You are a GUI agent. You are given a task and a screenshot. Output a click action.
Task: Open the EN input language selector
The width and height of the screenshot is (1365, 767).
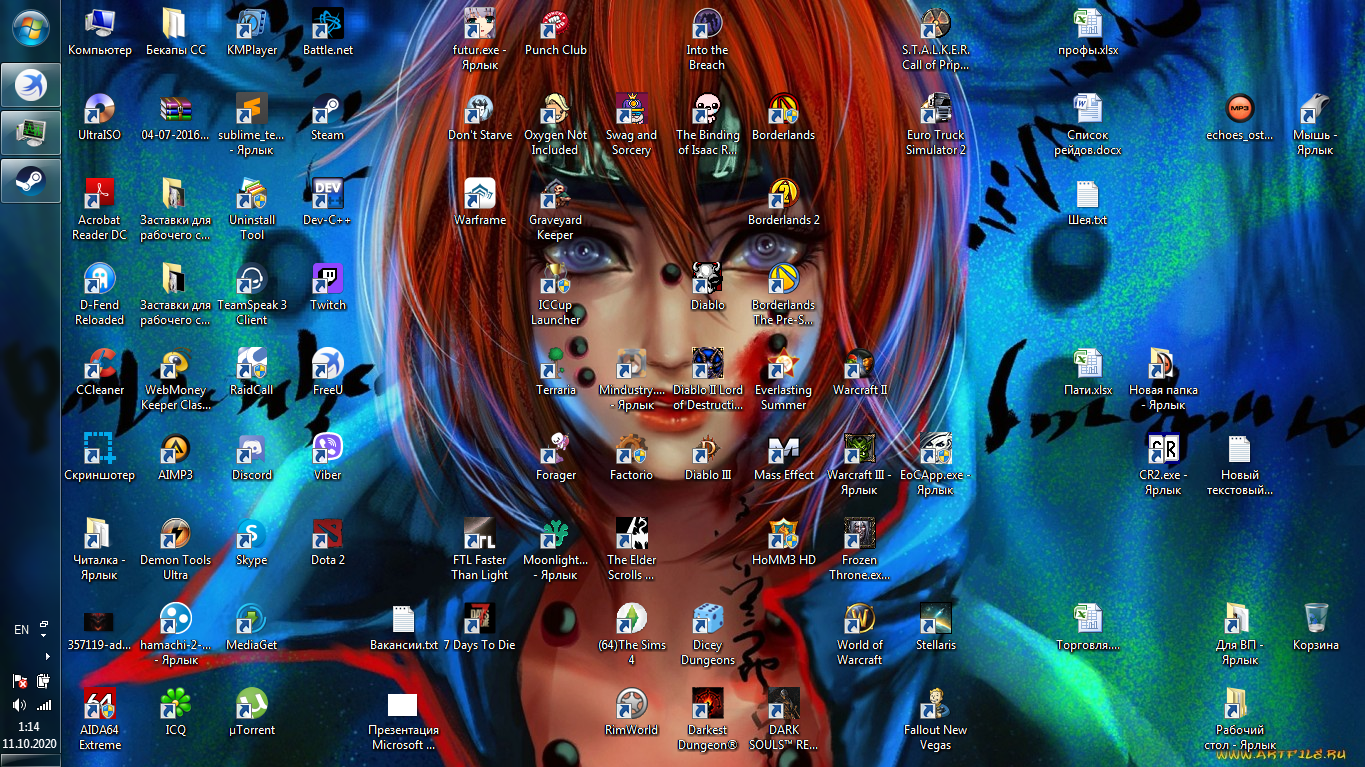pyautogui.click(x=21, y=630)
